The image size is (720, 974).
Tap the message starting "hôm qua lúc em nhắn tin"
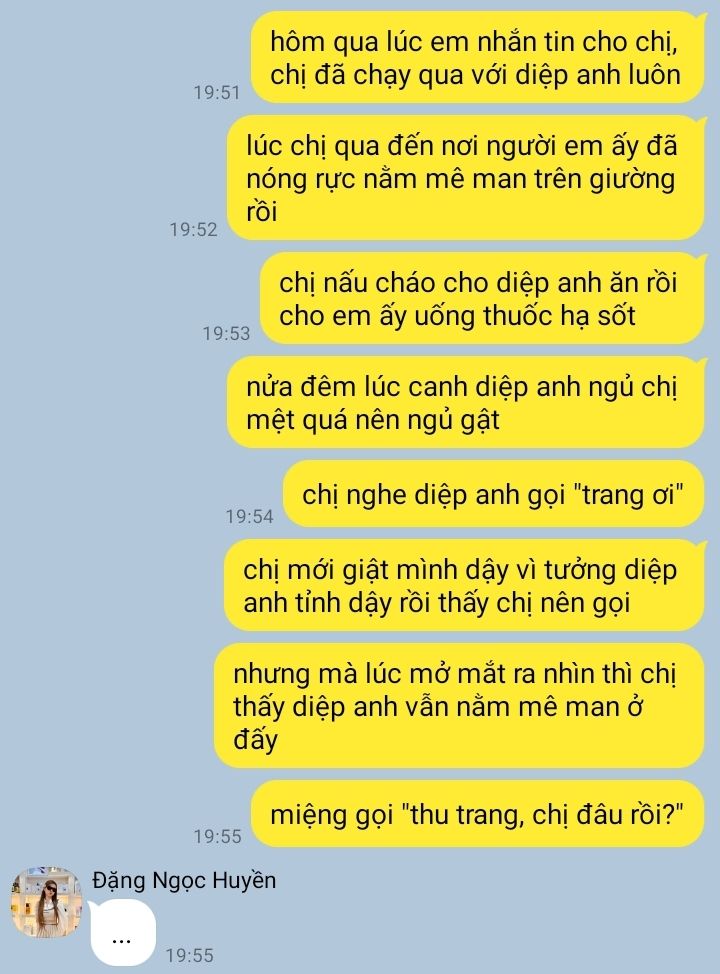pos(477,57)
